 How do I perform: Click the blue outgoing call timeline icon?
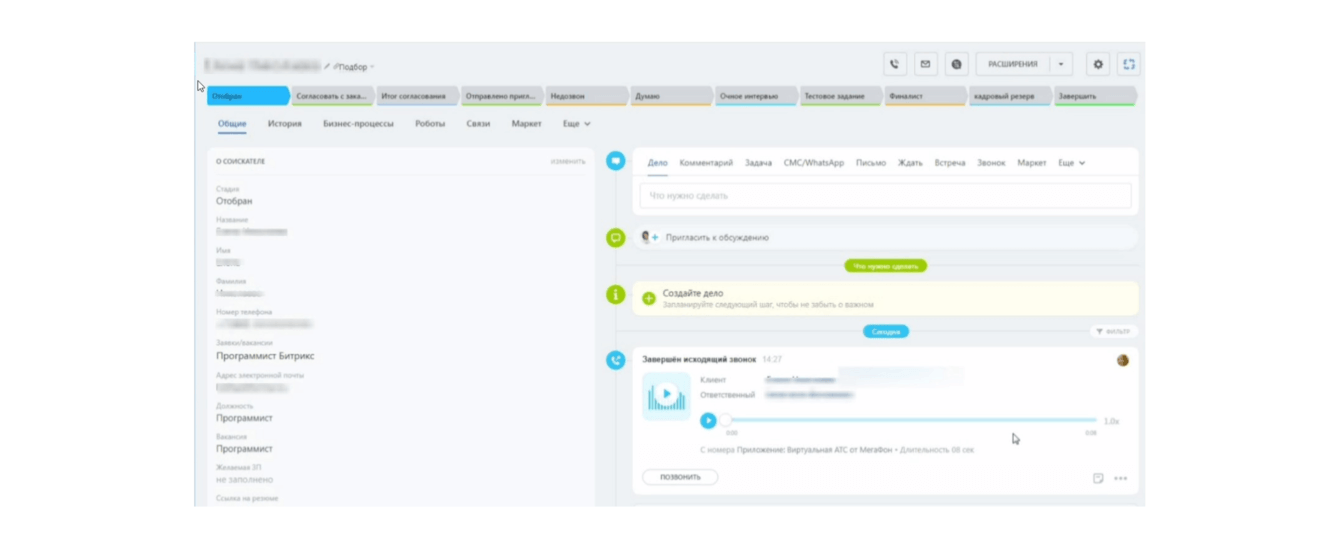616,360
